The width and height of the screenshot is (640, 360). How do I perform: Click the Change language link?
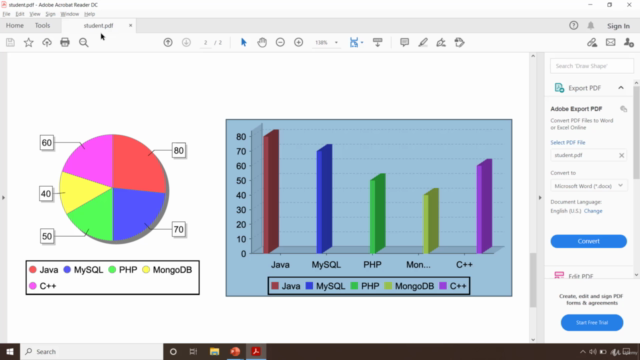(x=593, y=211)
